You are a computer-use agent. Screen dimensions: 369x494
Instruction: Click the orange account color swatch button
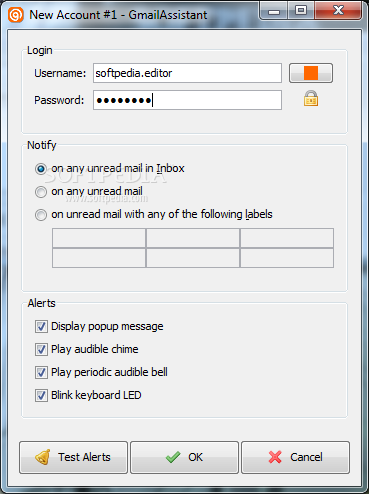tap(311, 73)
